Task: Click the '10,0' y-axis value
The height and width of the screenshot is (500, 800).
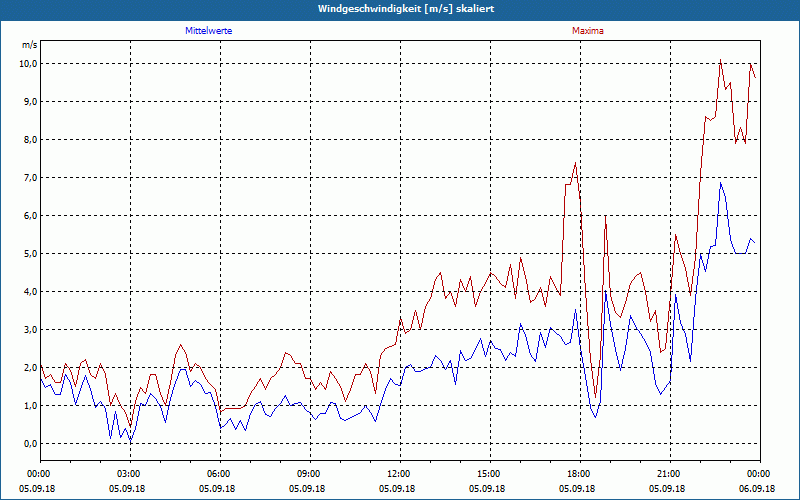Action: click(x=29, y=64)
